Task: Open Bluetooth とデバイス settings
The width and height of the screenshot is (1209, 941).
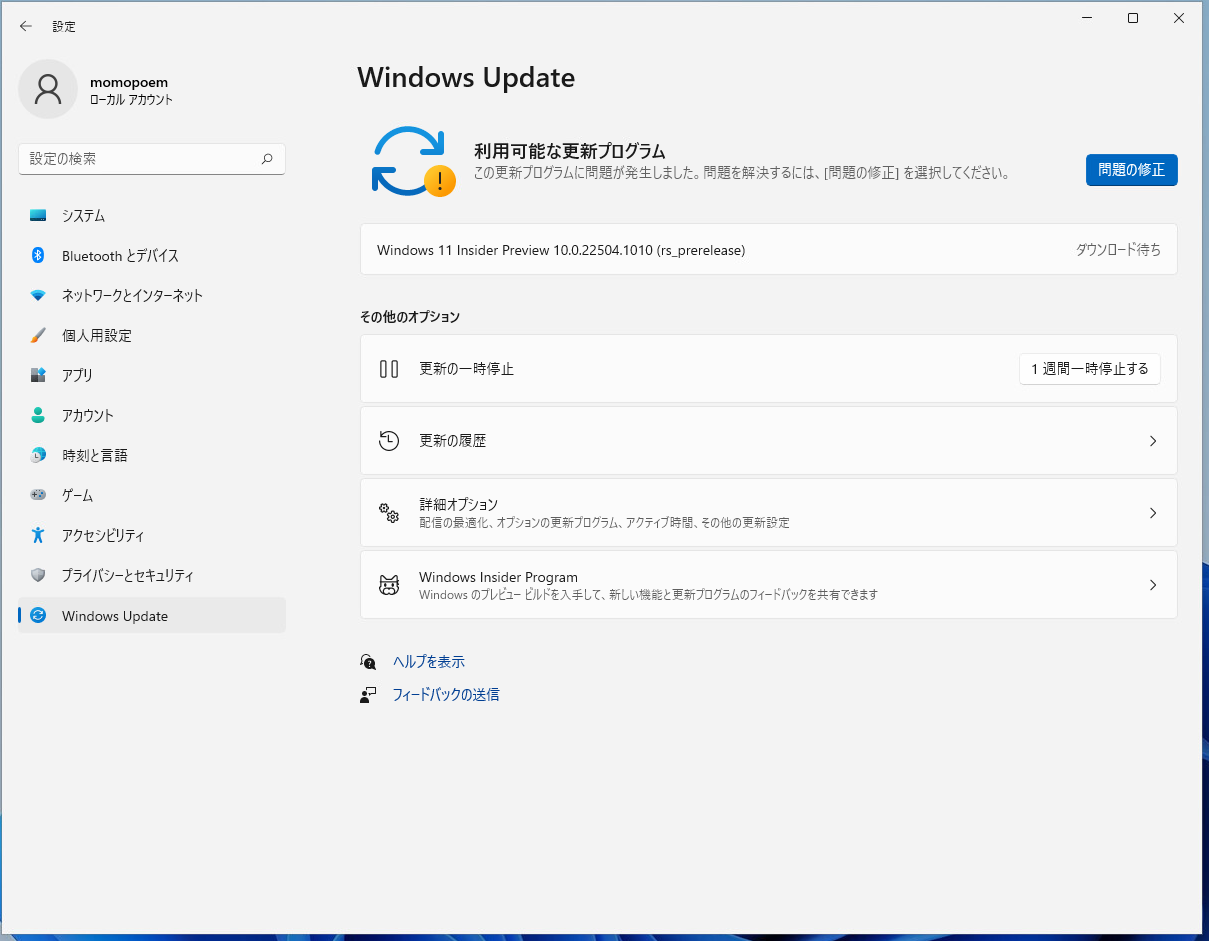Action: (152, 255)
